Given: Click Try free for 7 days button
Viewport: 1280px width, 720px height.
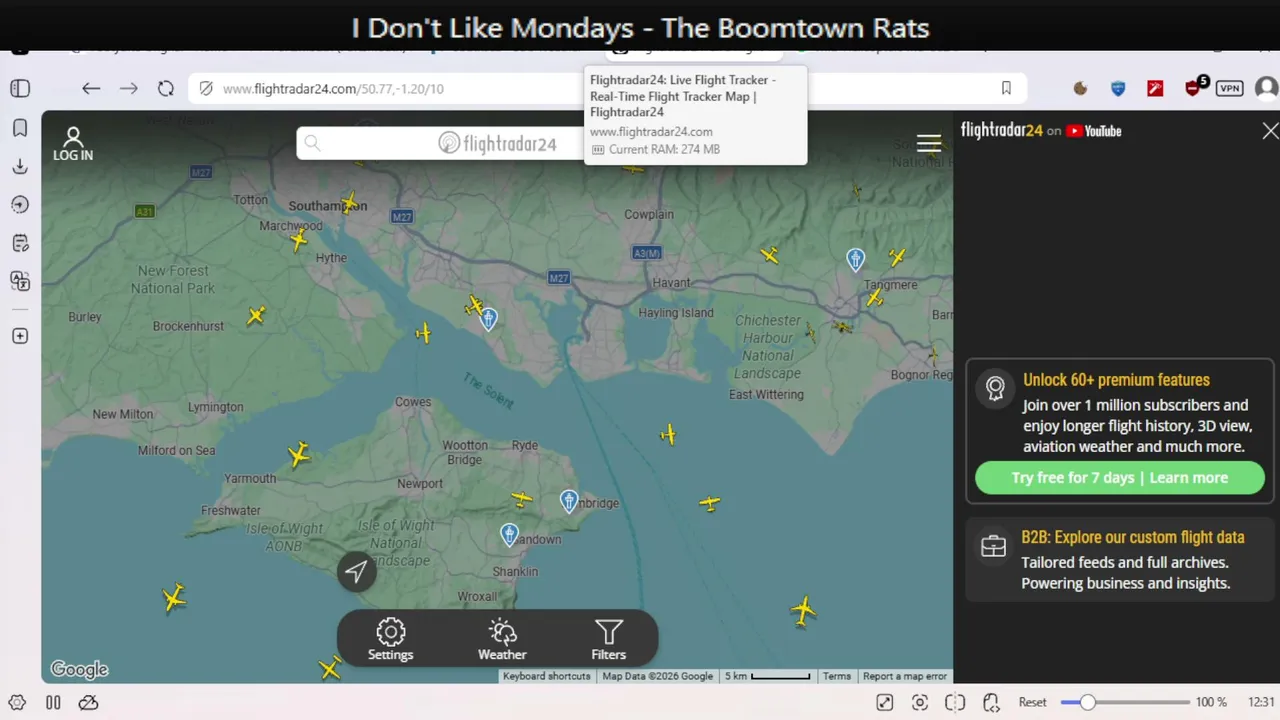Looking at the screenshot, I should coord(1119,477).
